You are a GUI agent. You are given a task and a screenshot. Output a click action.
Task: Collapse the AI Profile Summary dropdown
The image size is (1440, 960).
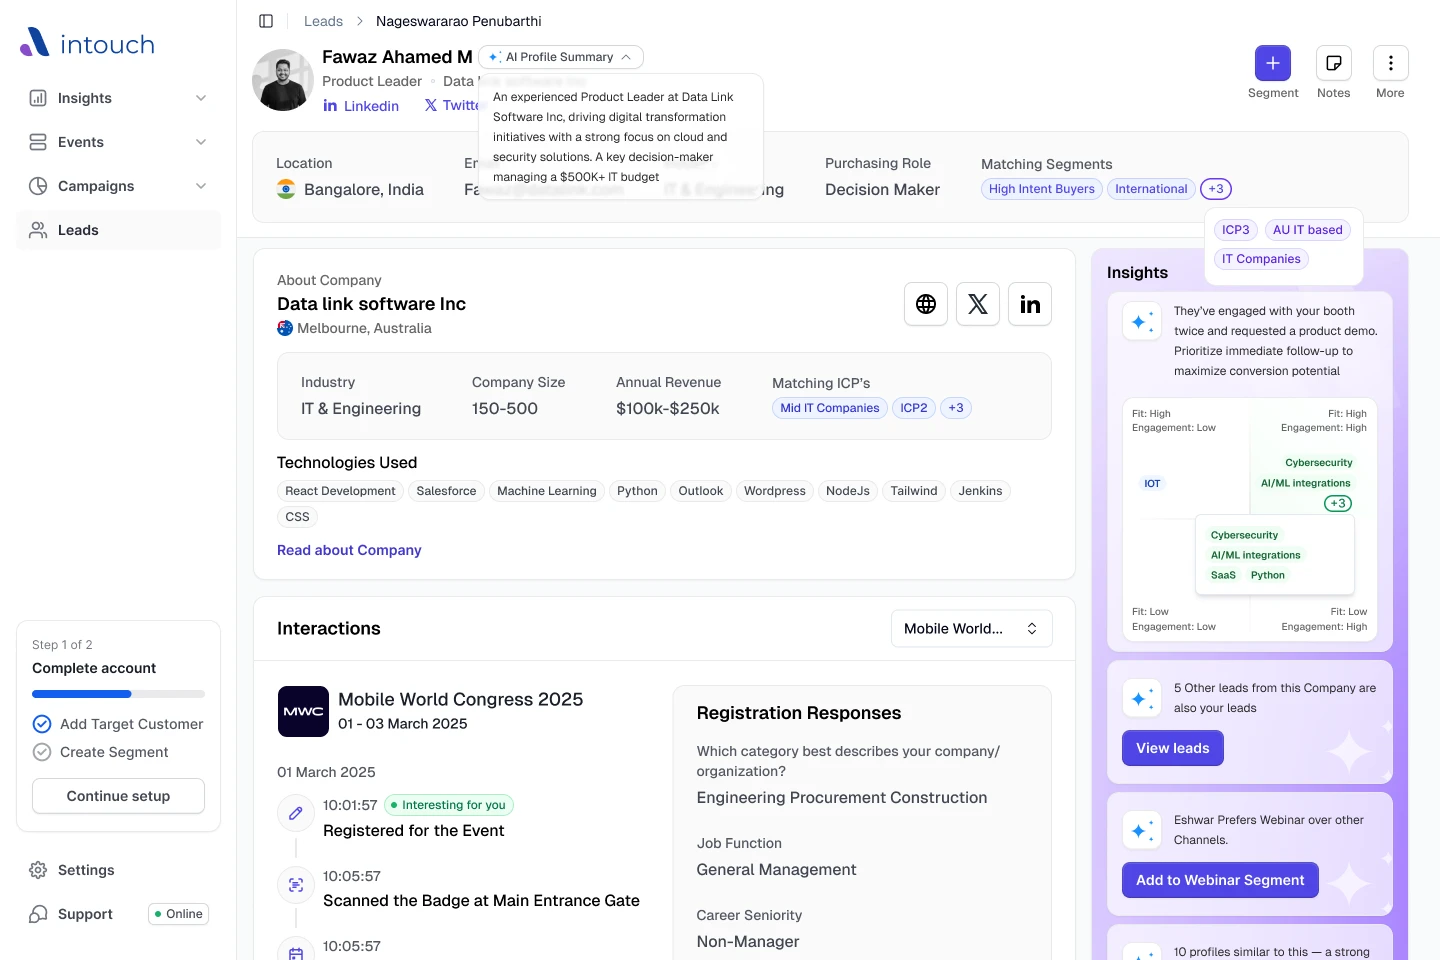click(561, 57)
